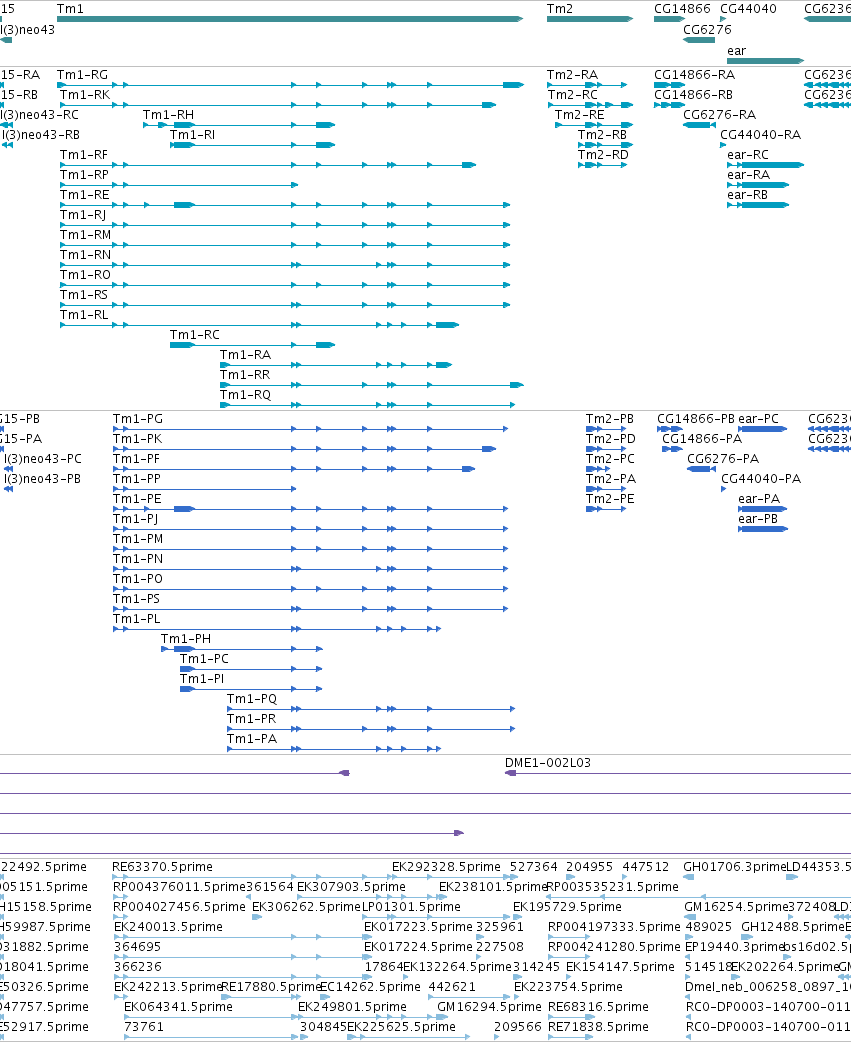Click transcript Tm1-RQ label
The image size is (851, 1042).
coord(246,394)
